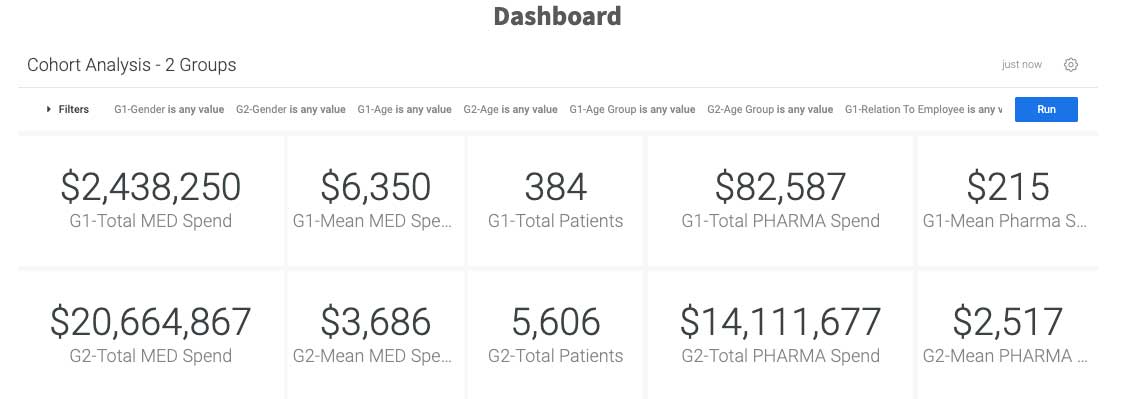Click the blue Run button

pyautogui.click(x=1045, y=109)
